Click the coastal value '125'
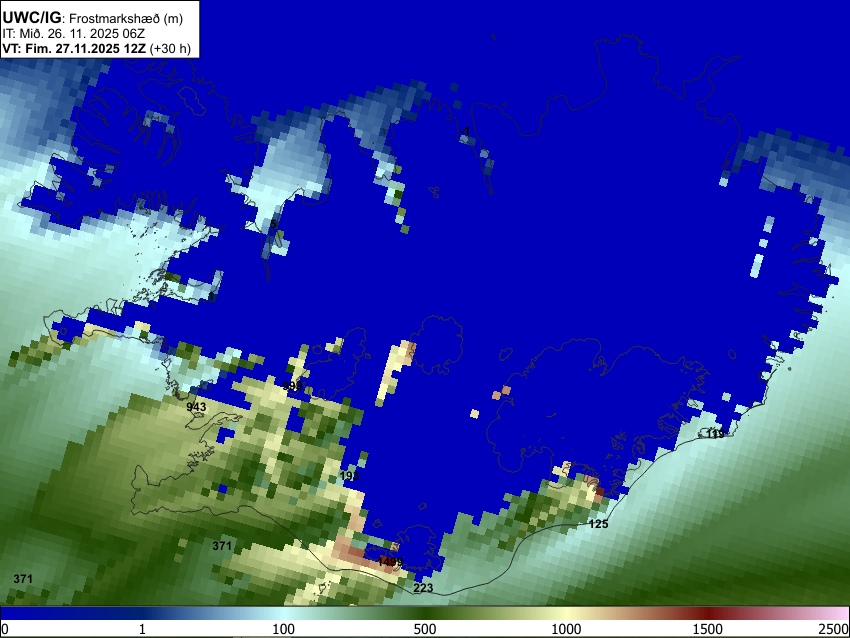Image resolution: width=850 pixels, height=638 pixels. pos(598,524)
